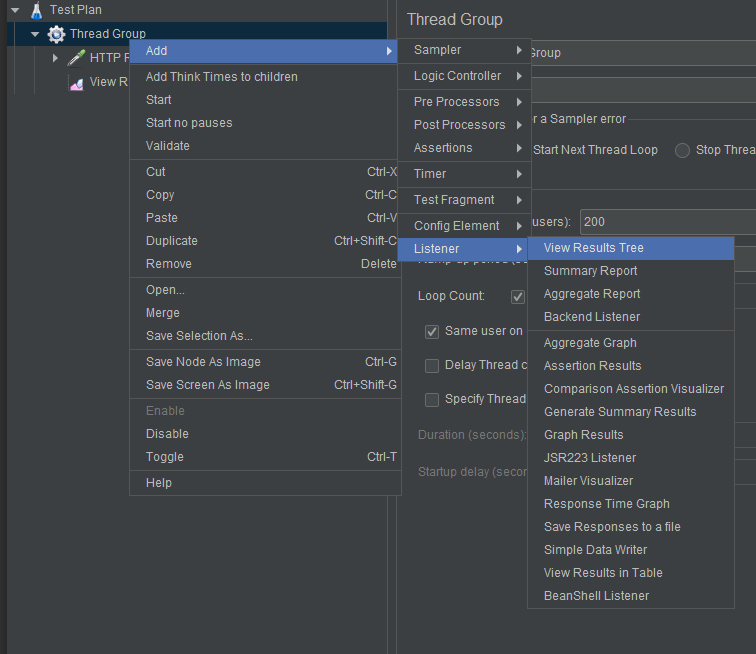Image resolution: width=756 pixels, height=654 pixels.
Task: Choose Save Selection As...
Action: 264,336
